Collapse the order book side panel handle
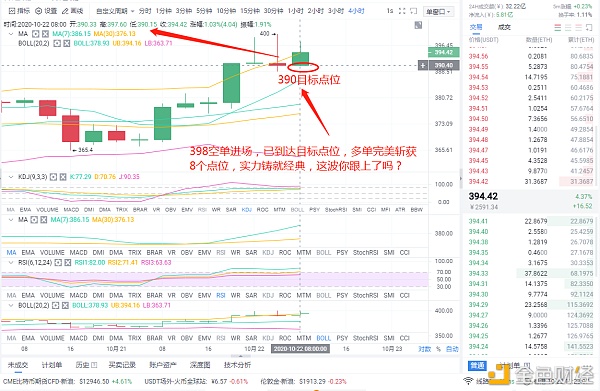 pos(461,178)
